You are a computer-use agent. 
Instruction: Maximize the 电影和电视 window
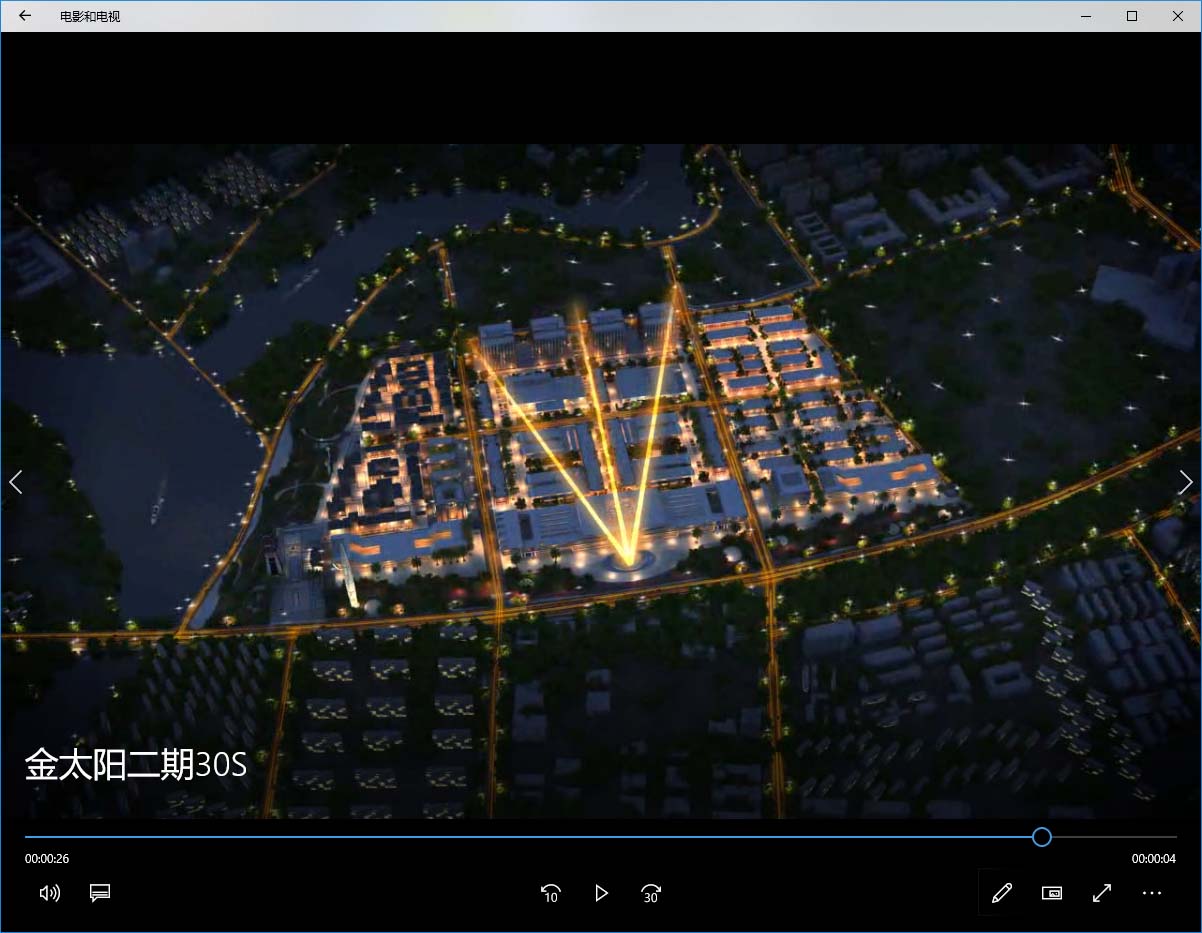[x=1131, y=16]
